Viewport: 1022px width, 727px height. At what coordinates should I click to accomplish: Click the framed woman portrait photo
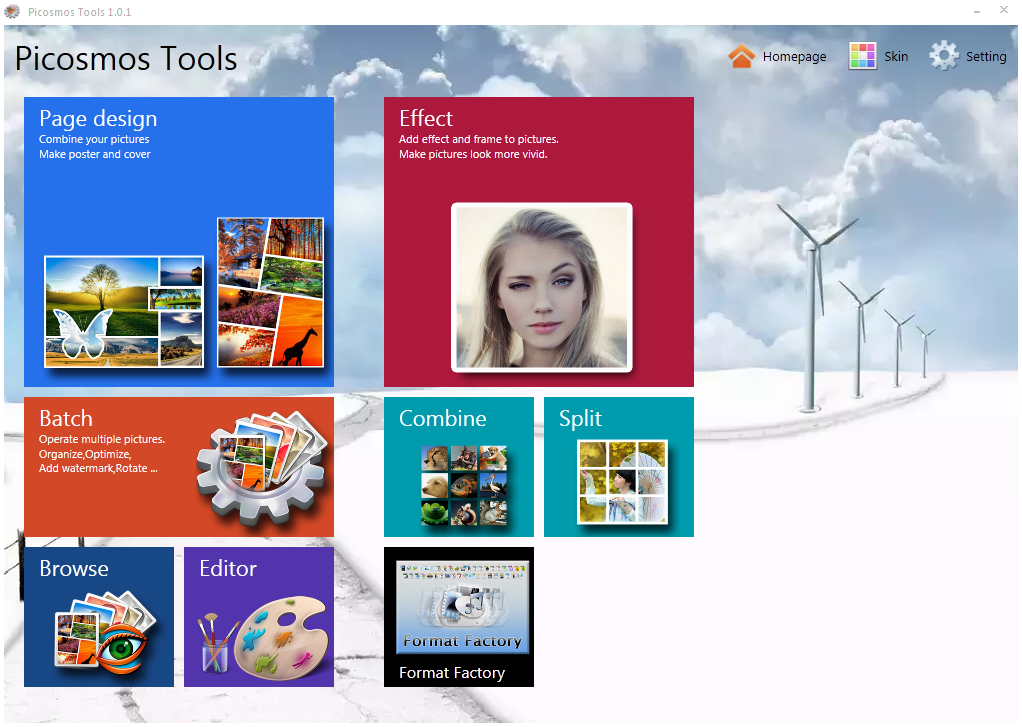(x=542, y=288)
